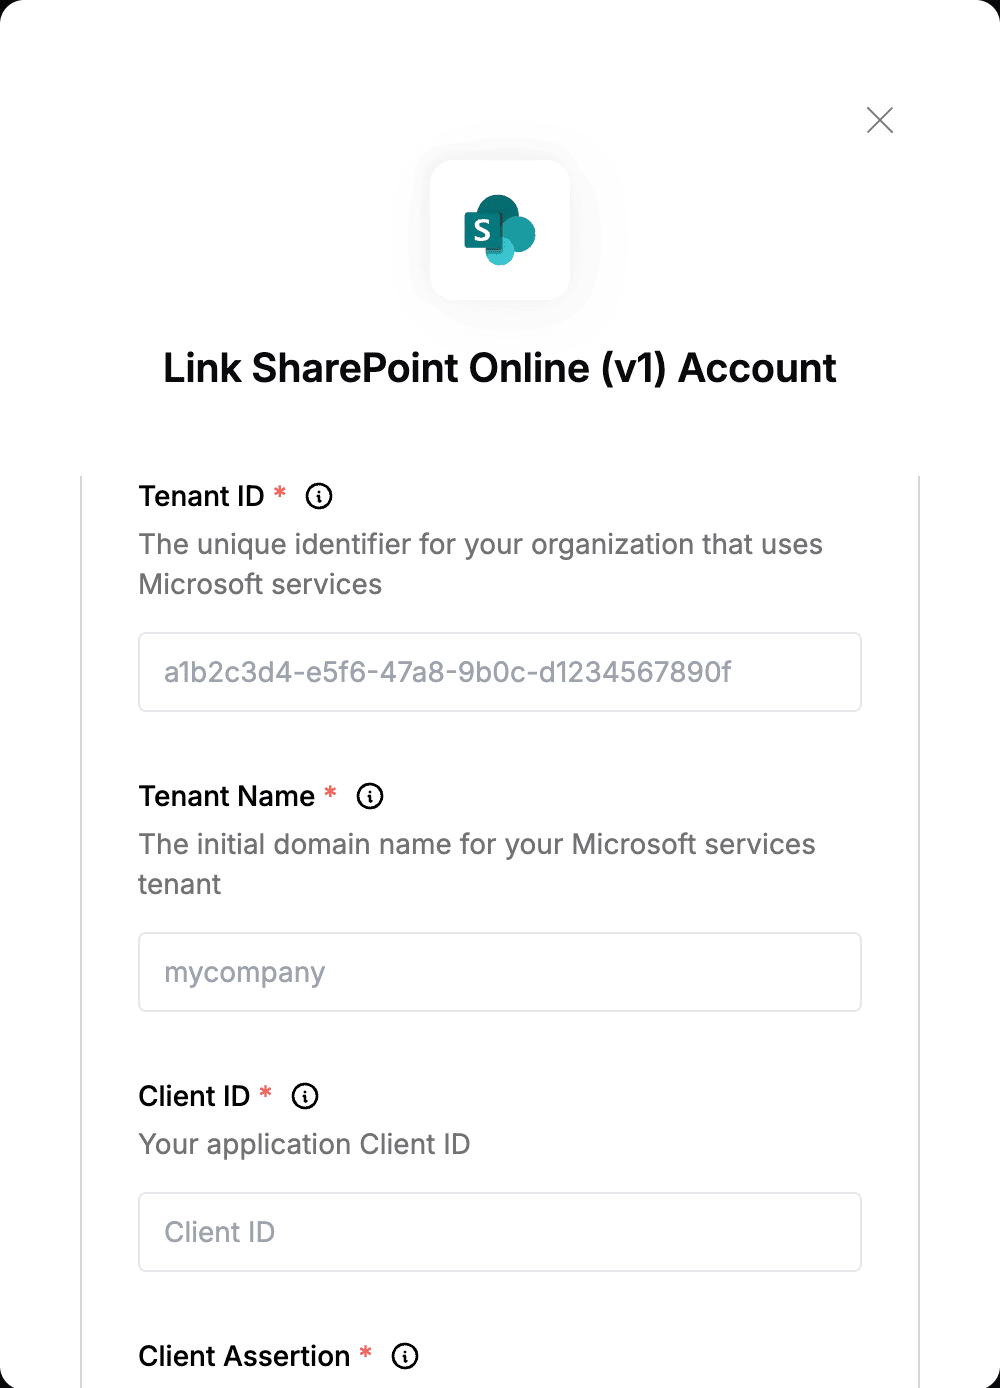Click the info icon beside Client ID

coord(305,1096)
